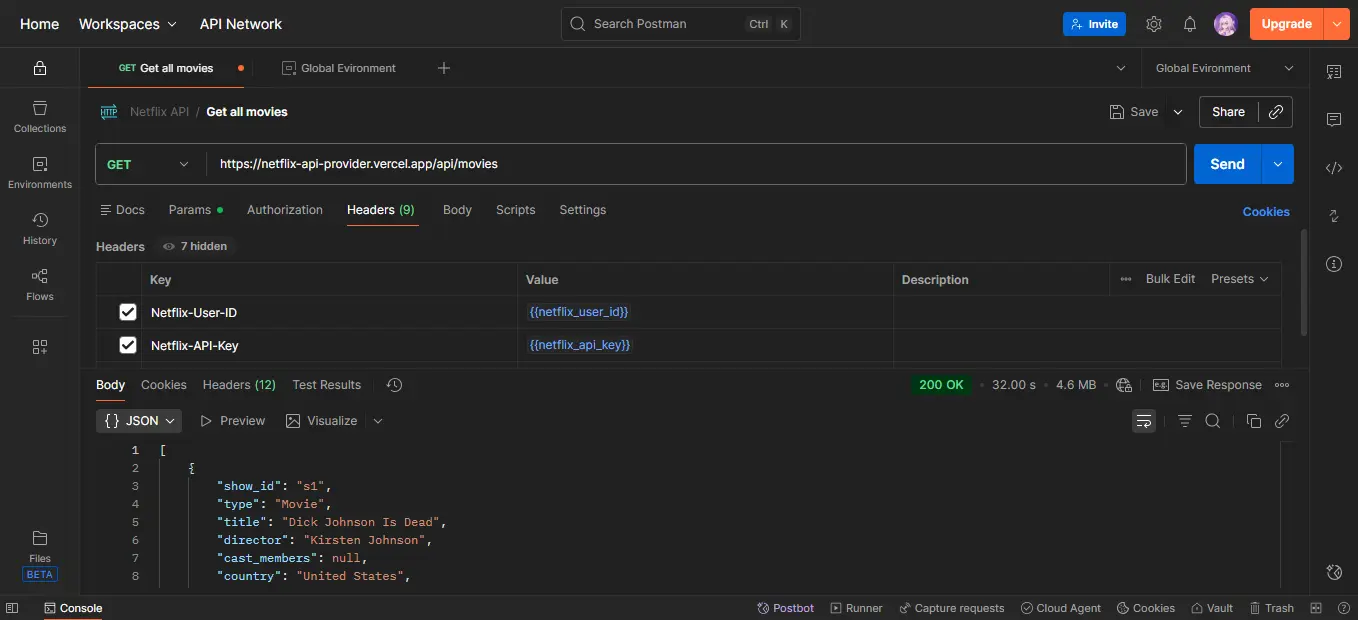
Task: Open the comments panel
Action: tap(1334, 120)
